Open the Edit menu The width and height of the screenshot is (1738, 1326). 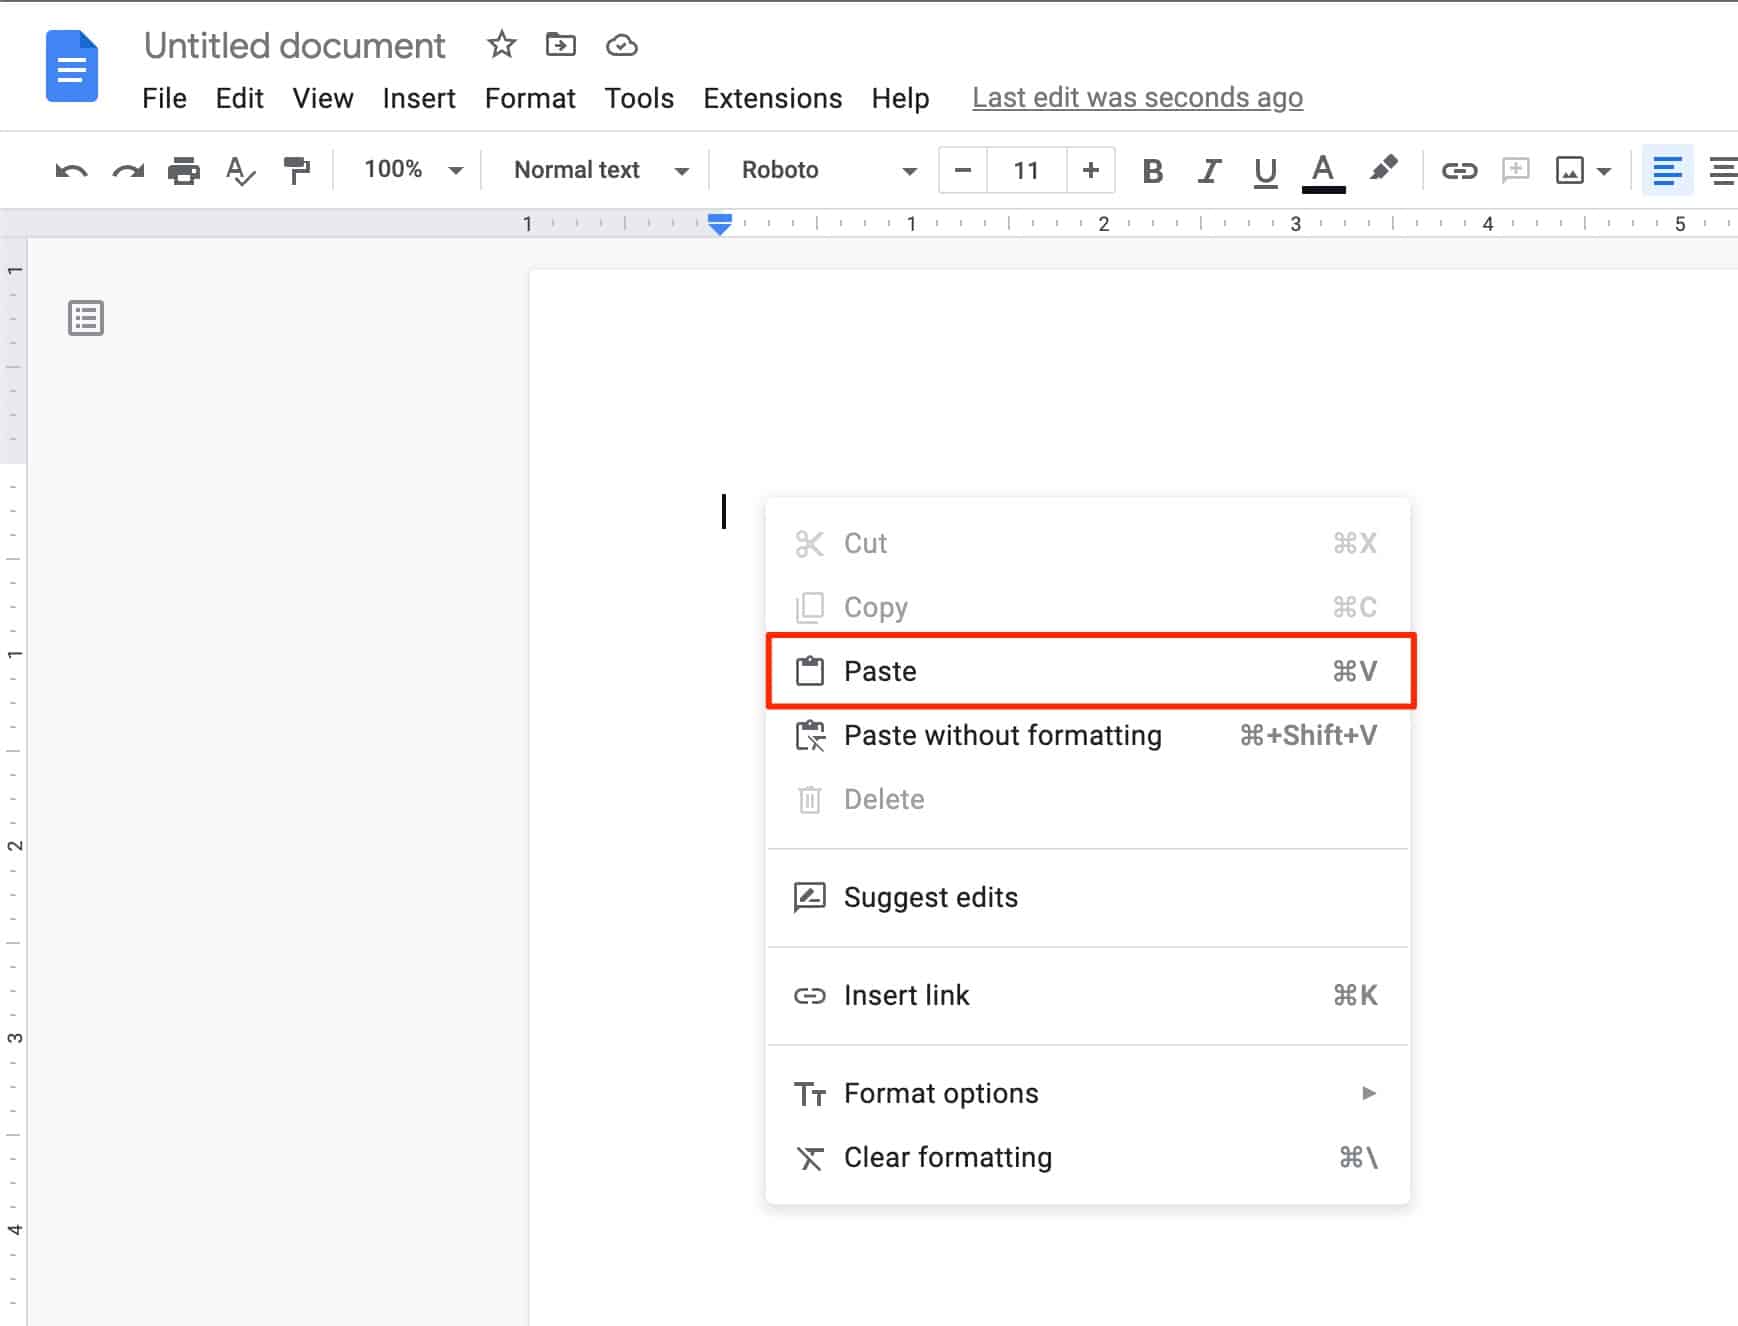(240, 98)
